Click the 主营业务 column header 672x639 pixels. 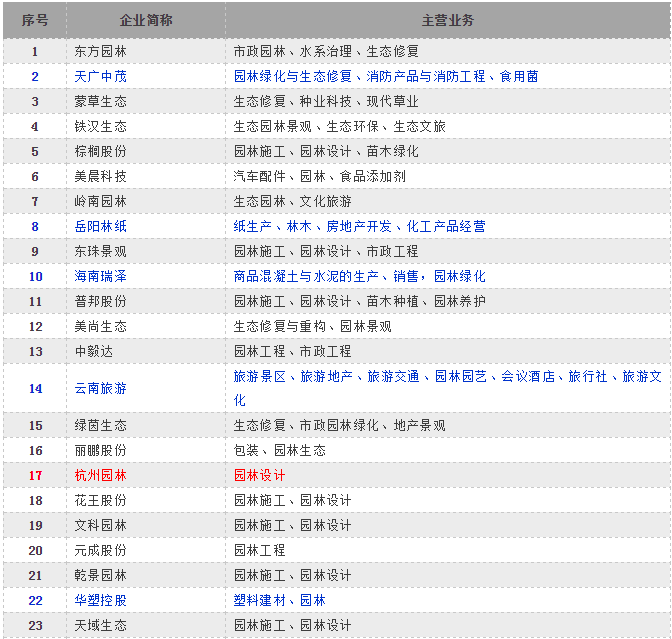point(448,20)
